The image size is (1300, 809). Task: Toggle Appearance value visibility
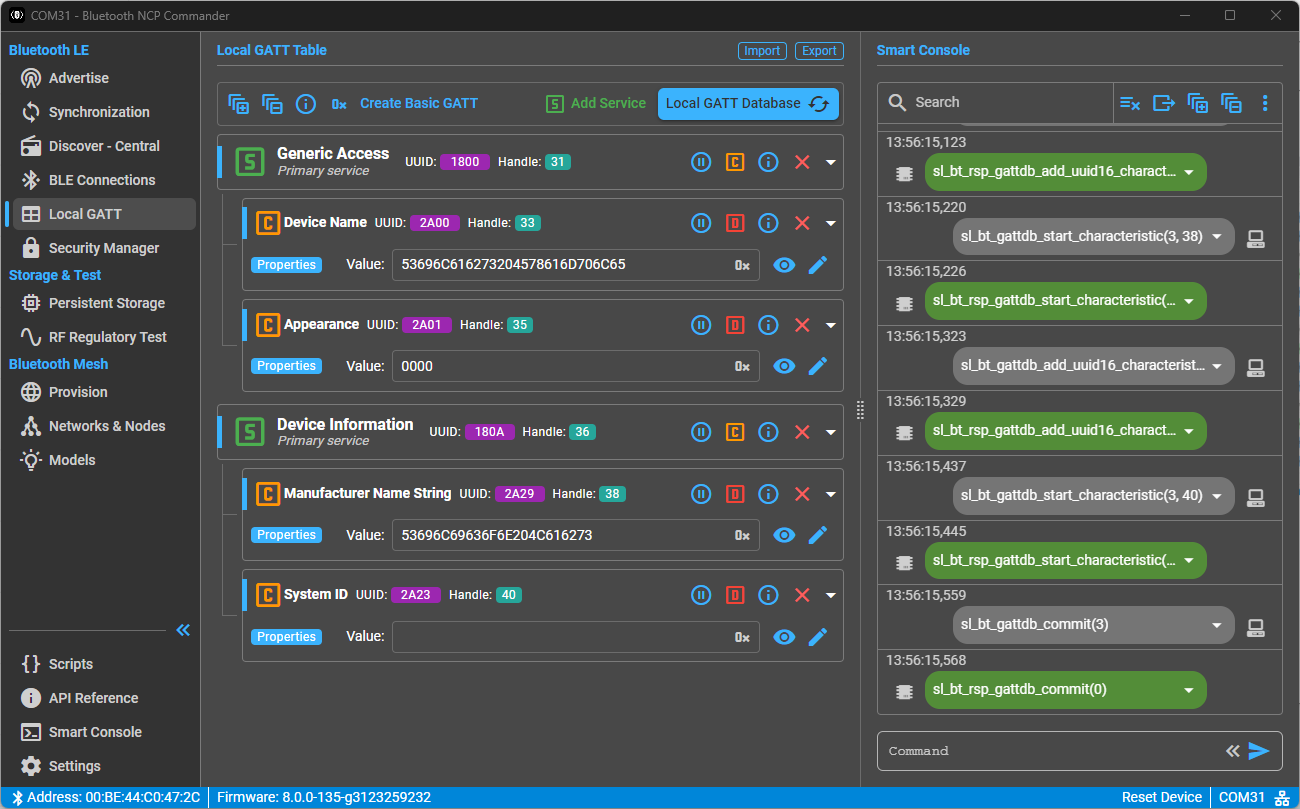point(784,366)
